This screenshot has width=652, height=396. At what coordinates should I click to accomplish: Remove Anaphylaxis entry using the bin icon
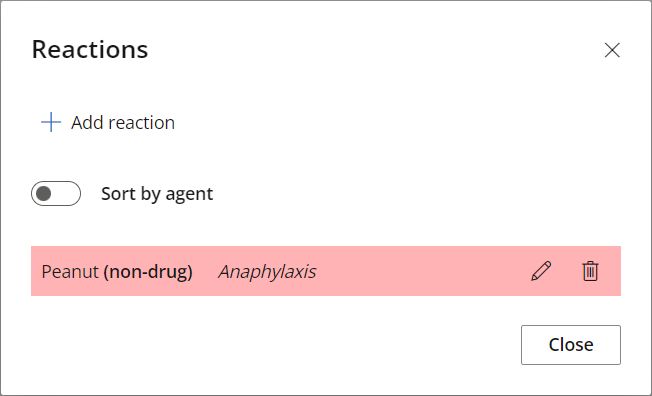pyautogui.click(x=590, y=271)
